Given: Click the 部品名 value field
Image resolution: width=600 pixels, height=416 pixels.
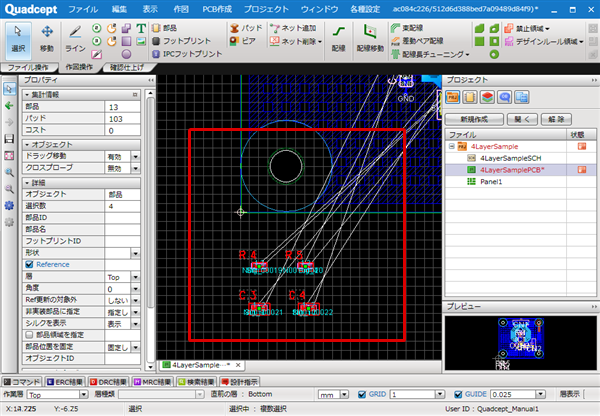Looking at the screenshot, I should [122, 230].
